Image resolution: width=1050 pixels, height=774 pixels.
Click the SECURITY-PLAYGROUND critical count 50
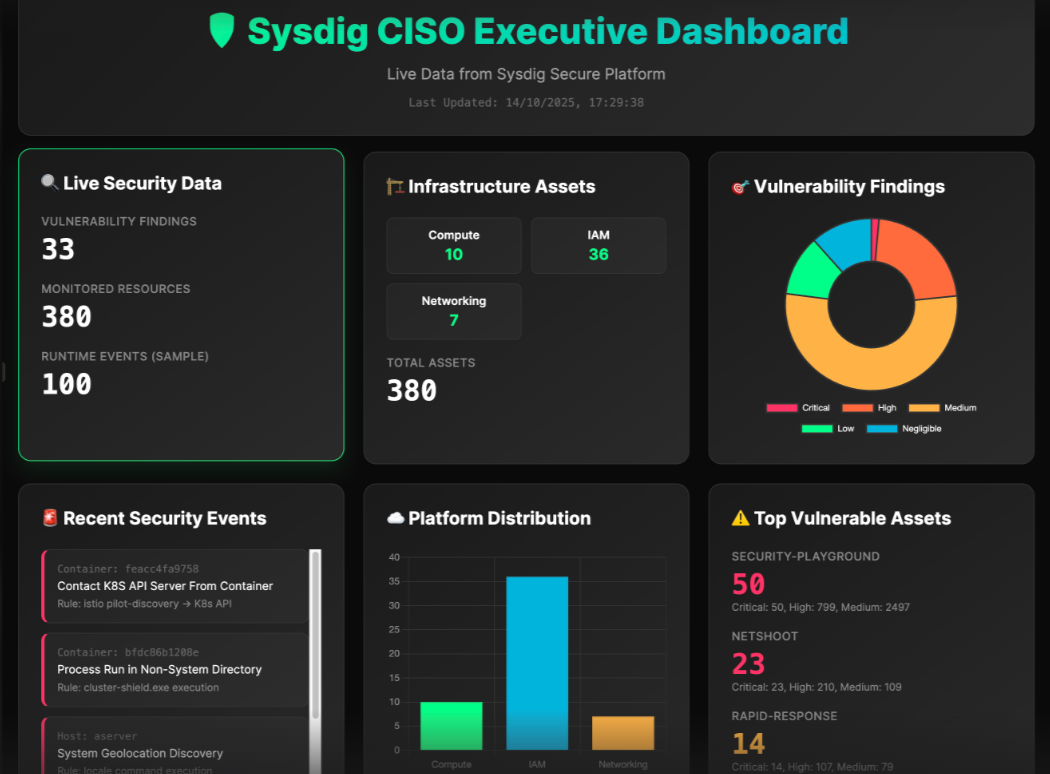(x=748, y=584)
